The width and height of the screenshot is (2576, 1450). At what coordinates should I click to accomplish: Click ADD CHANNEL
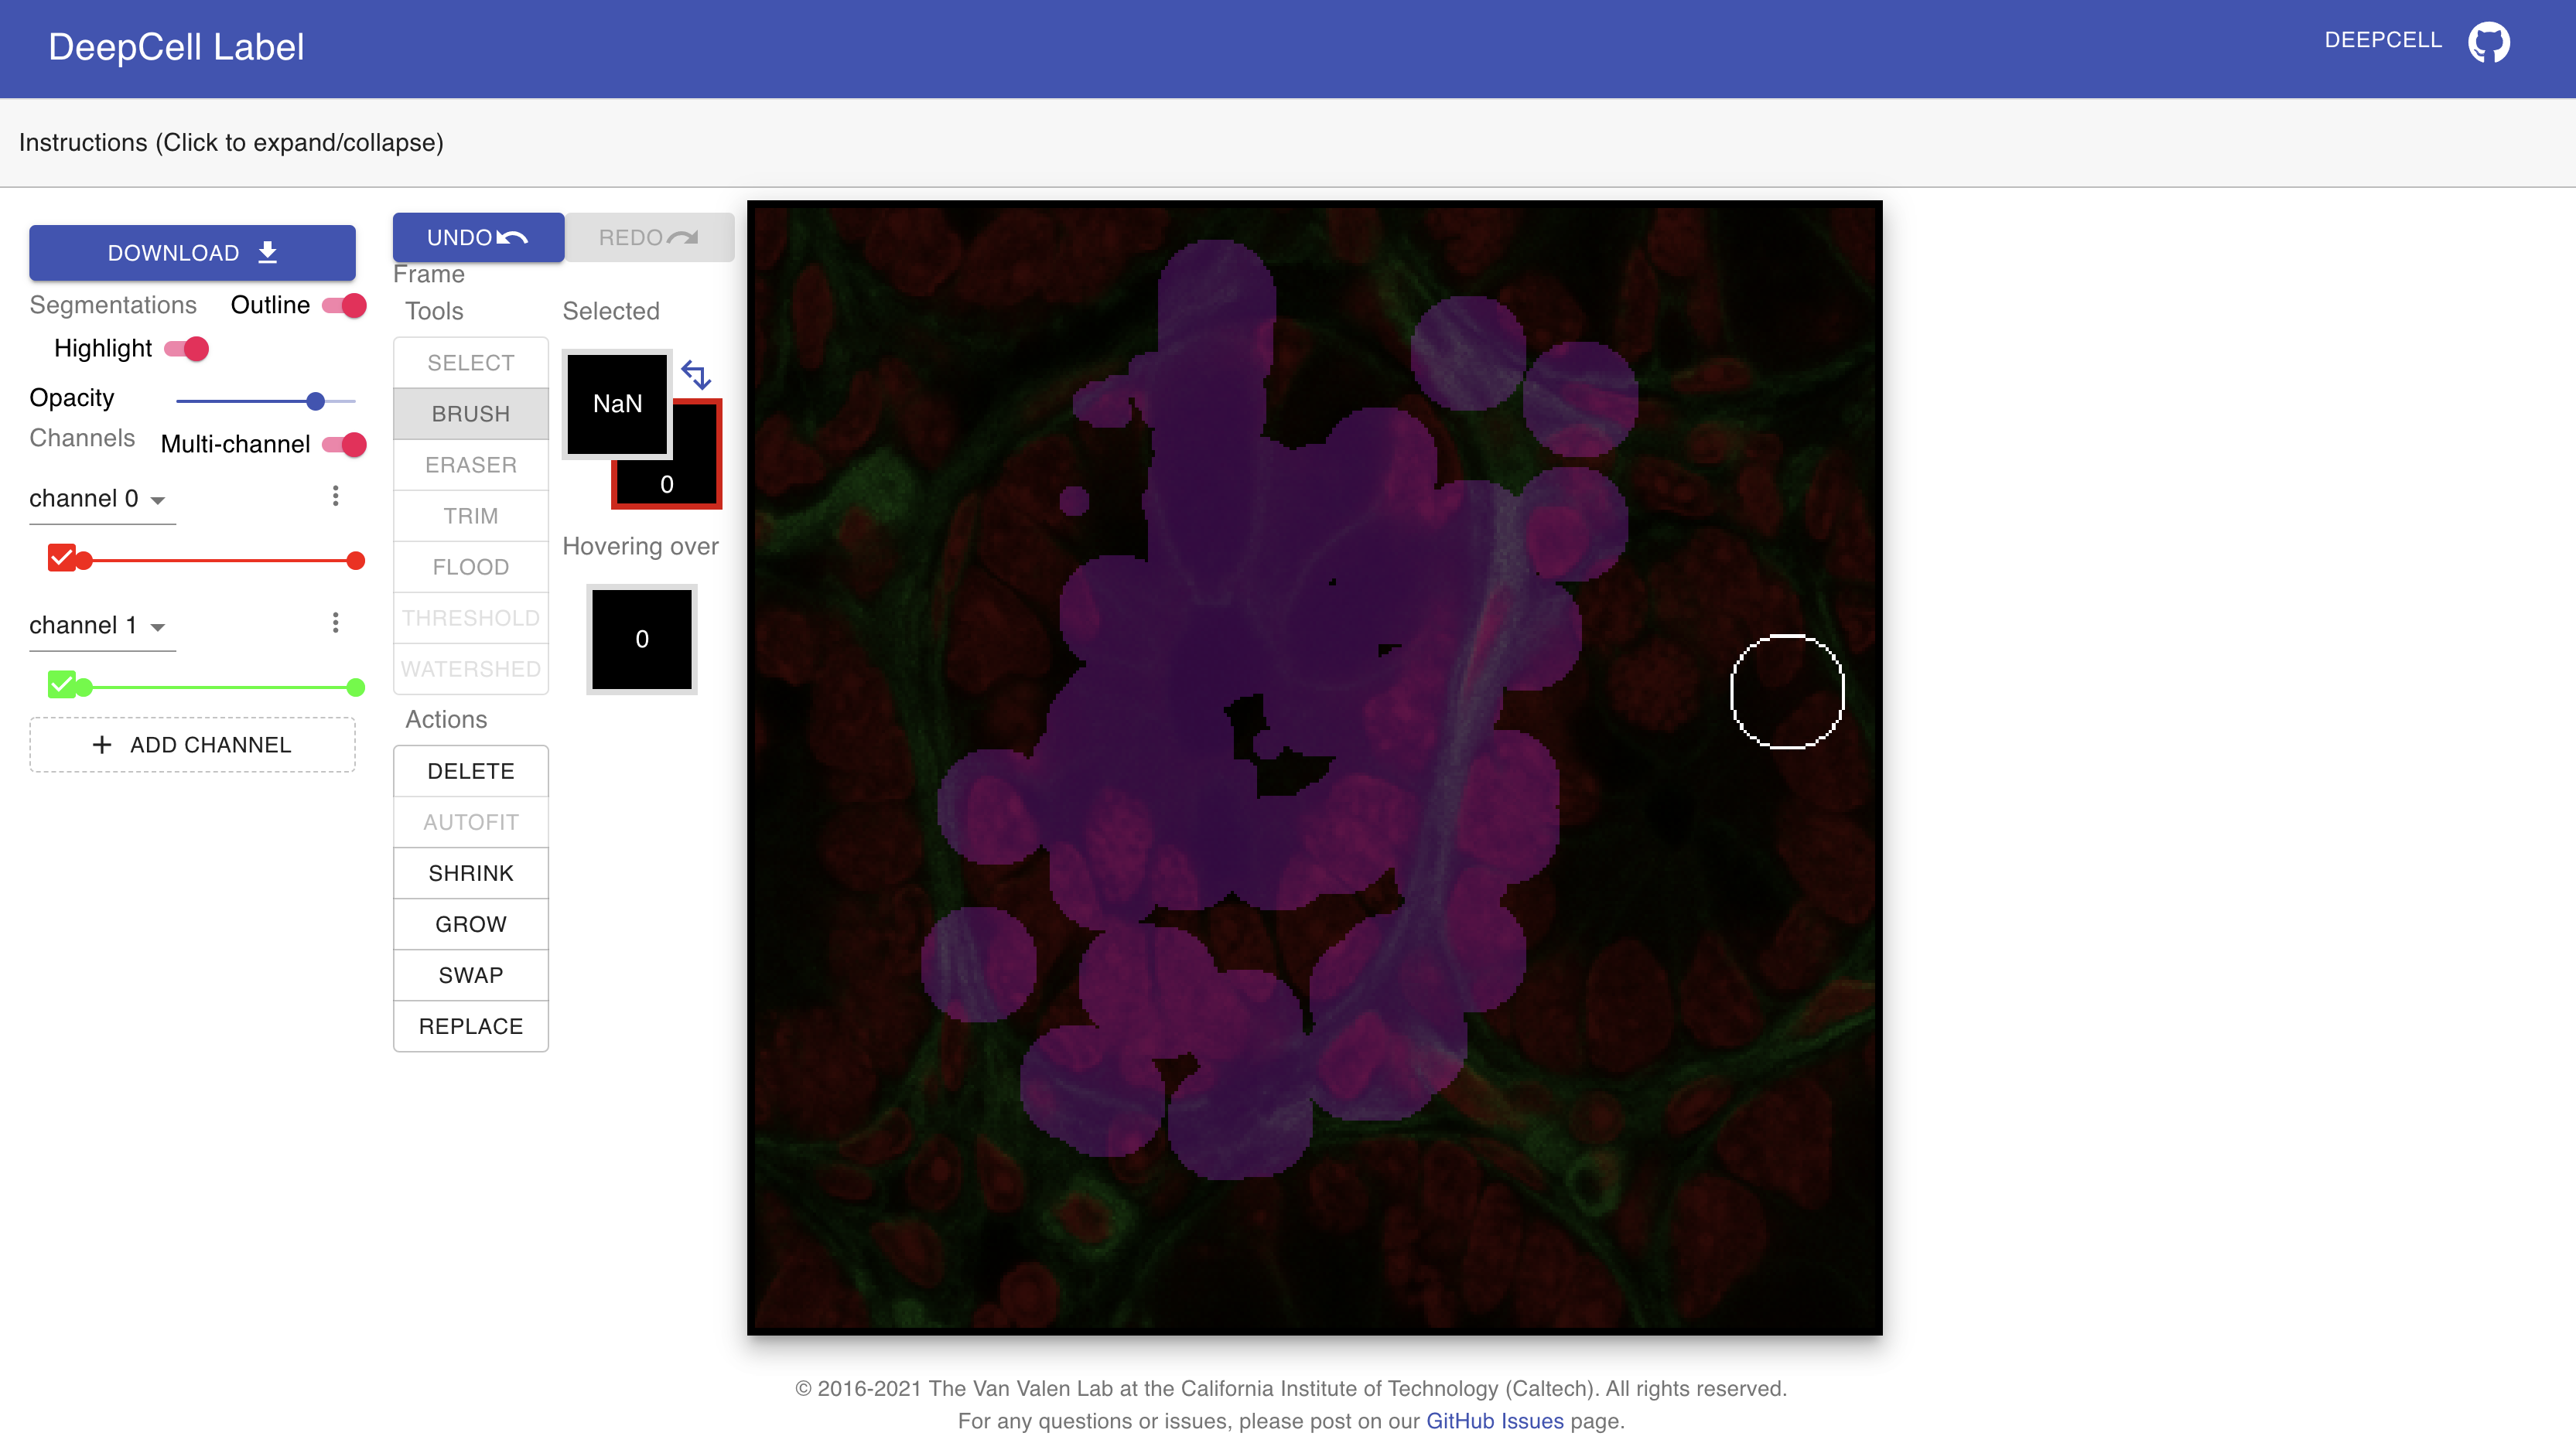[192, 744]
